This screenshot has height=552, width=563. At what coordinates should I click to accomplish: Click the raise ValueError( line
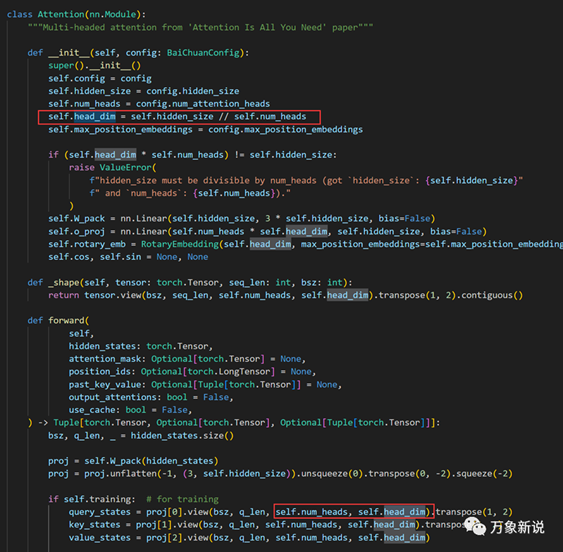(113, 167)
